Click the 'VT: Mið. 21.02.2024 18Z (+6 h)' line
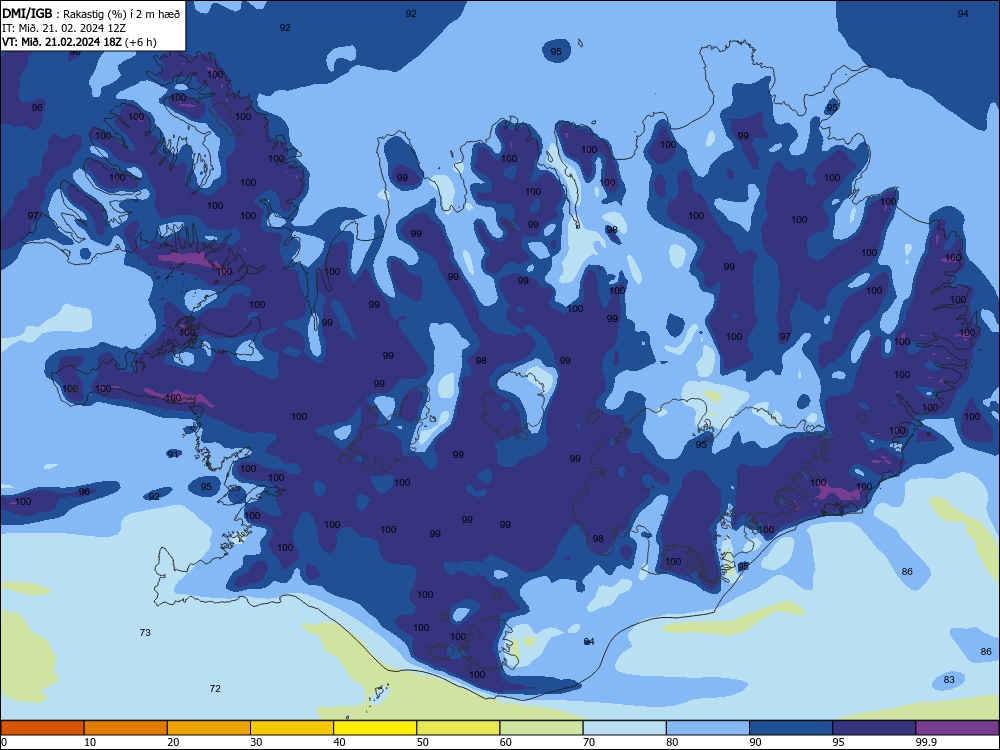The height and width of the screenshot is (750, 1000). pyautogui.click(x=79, y=42)
